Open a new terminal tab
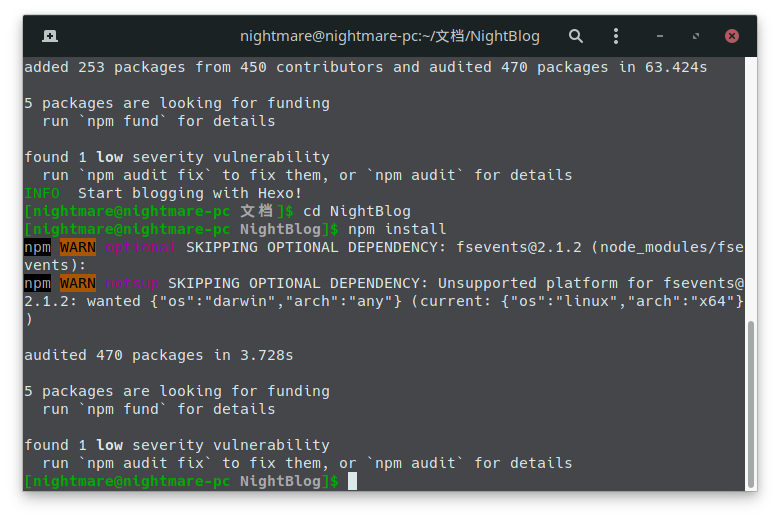Viewport: 780px width, 522px height. coord(50,36)
